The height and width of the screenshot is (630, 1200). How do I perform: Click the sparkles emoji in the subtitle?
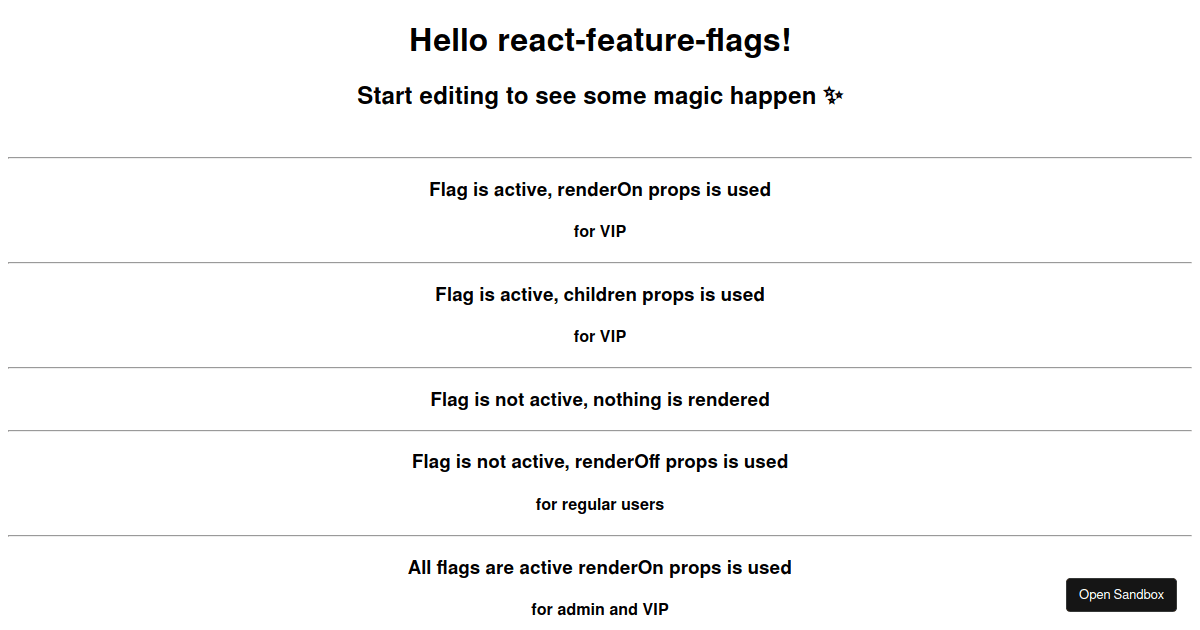click(833, 95)
